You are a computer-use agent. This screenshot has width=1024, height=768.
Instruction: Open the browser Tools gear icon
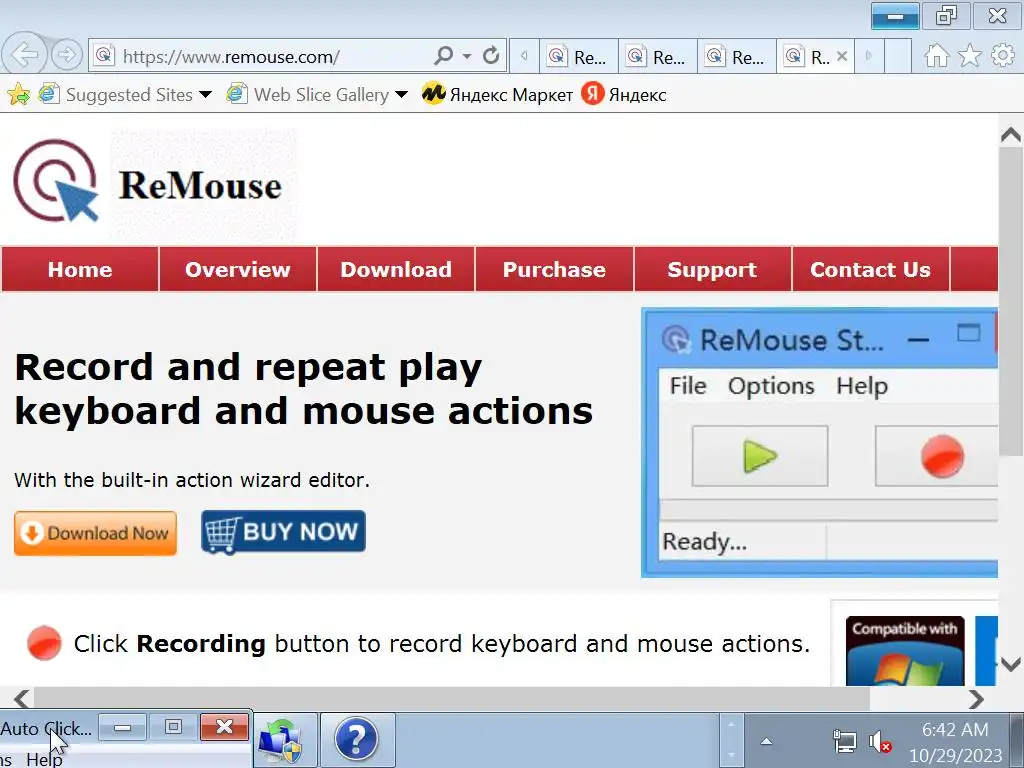(x=1002, y=56)
